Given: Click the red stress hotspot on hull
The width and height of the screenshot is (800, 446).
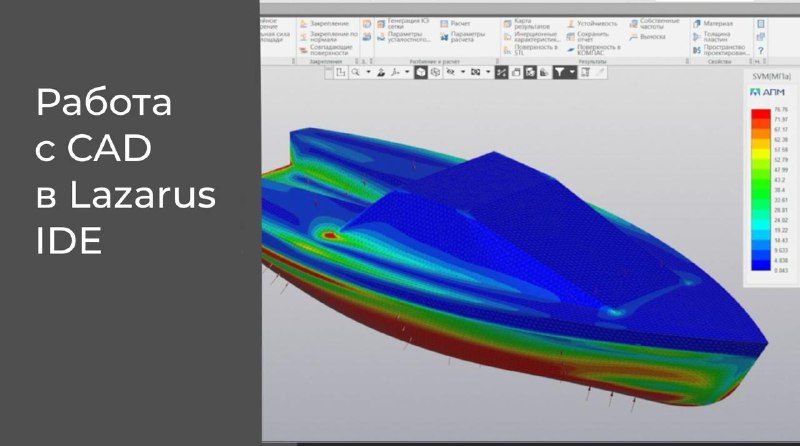Looking at the screenshot, I should tap(330, 235).
